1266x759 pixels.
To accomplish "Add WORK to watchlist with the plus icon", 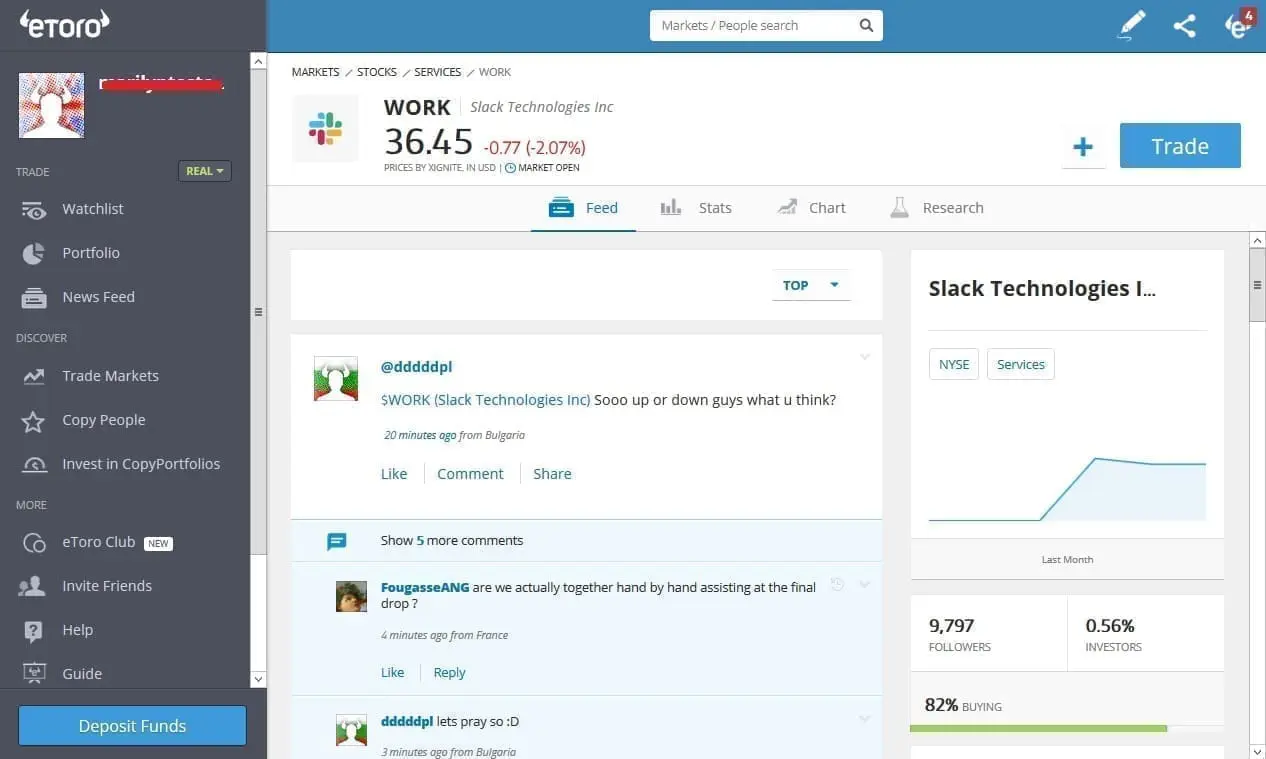I will pyautogui.click(x=1084, y=146).
